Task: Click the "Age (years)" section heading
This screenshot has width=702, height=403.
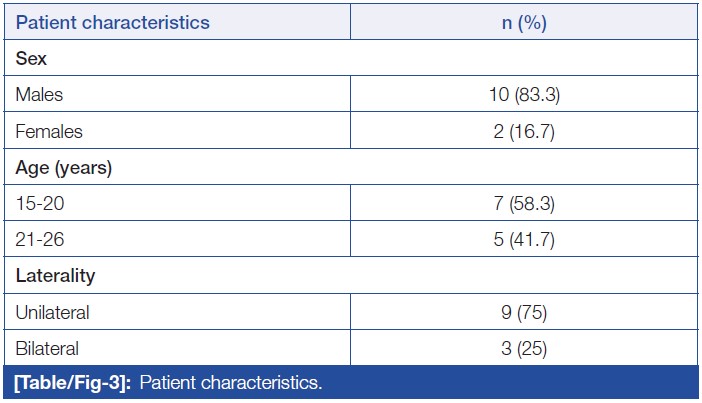Action: (x=63, y=168)
